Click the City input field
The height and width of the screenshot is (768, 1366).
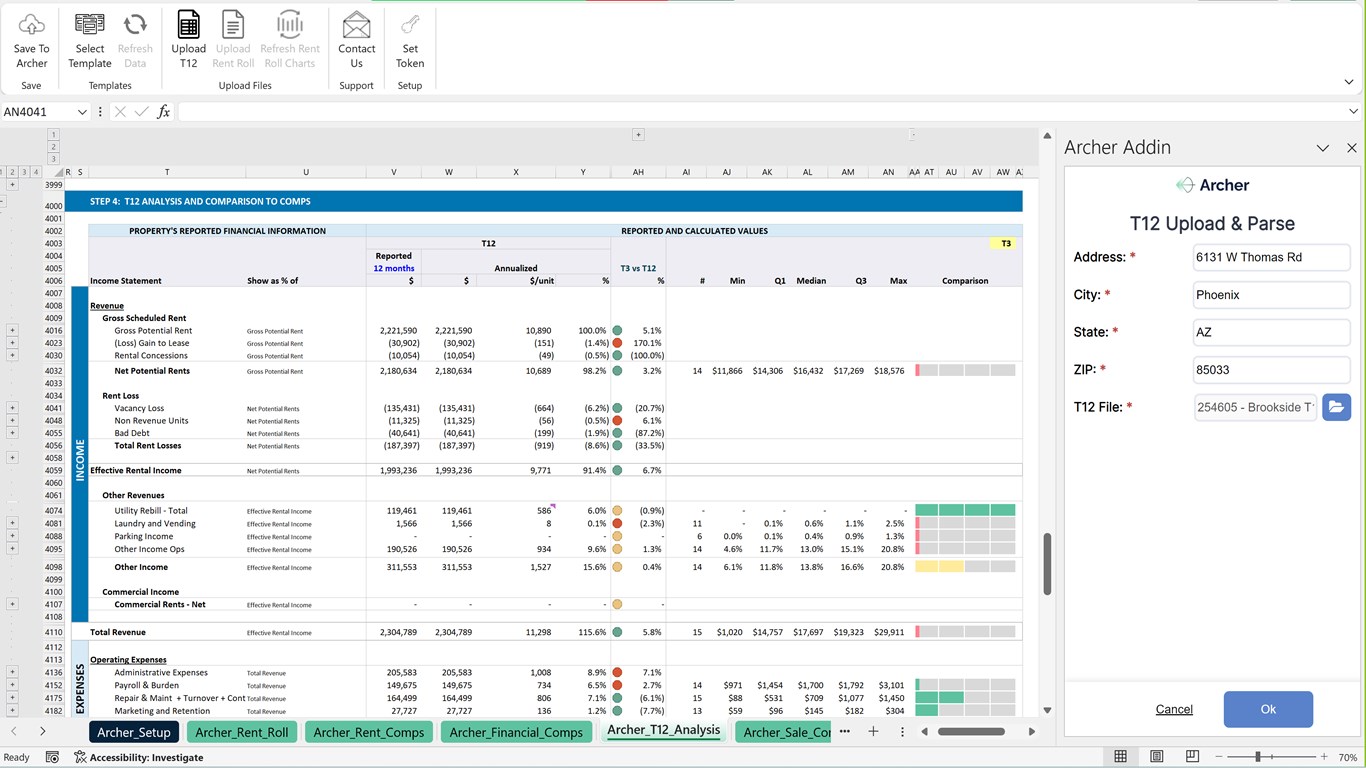point(1272,295)
